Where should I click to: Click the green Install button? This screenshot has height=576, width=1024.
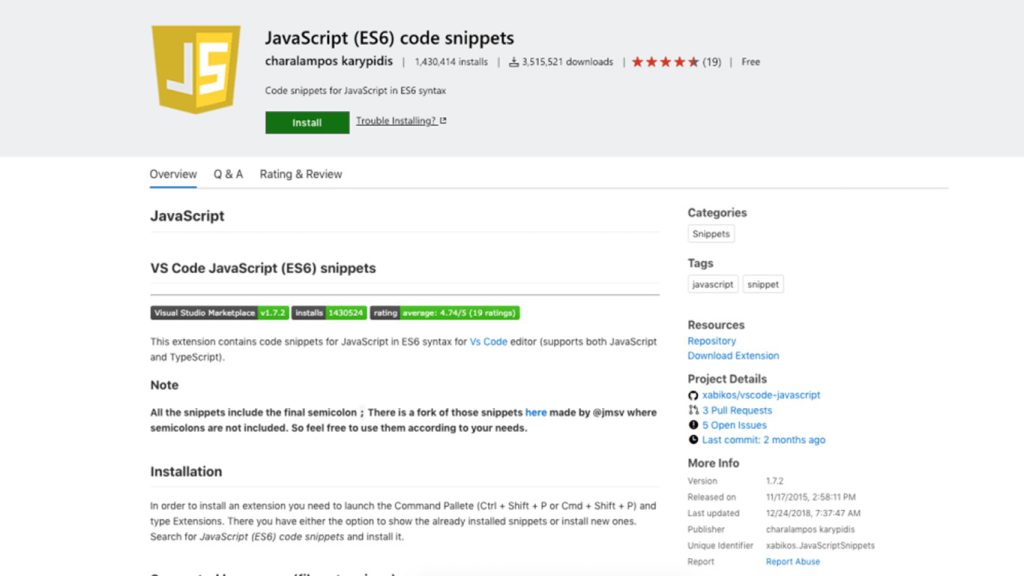click(x=307, y=122)
